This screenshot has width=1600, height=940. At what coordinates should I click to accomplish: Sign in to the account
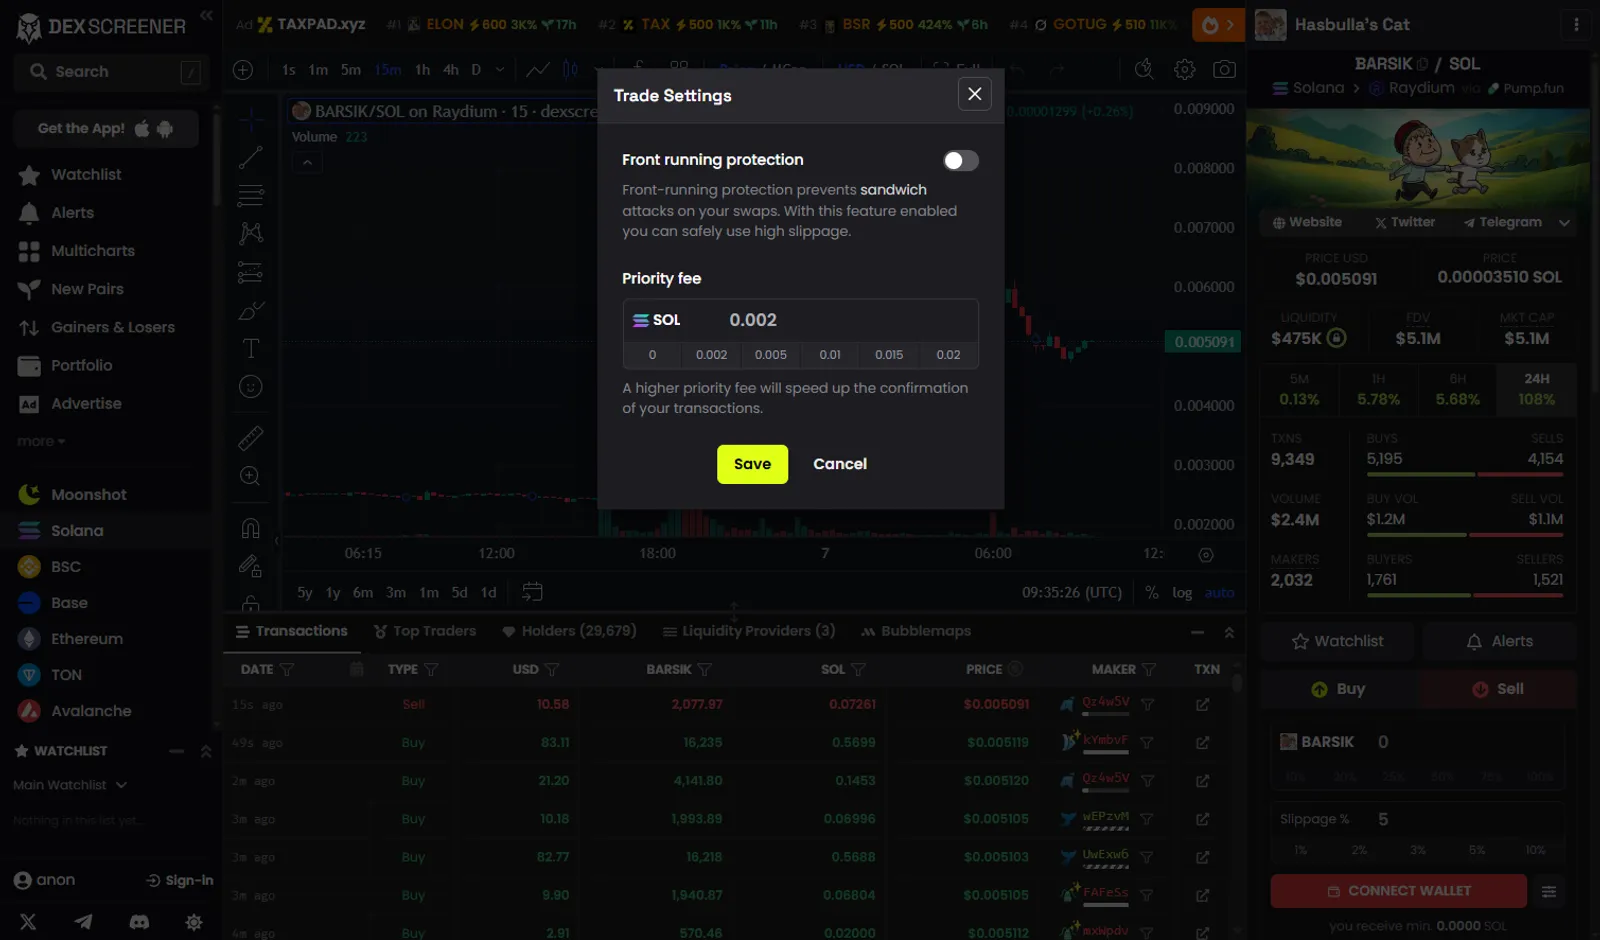[x=180, y=880]
